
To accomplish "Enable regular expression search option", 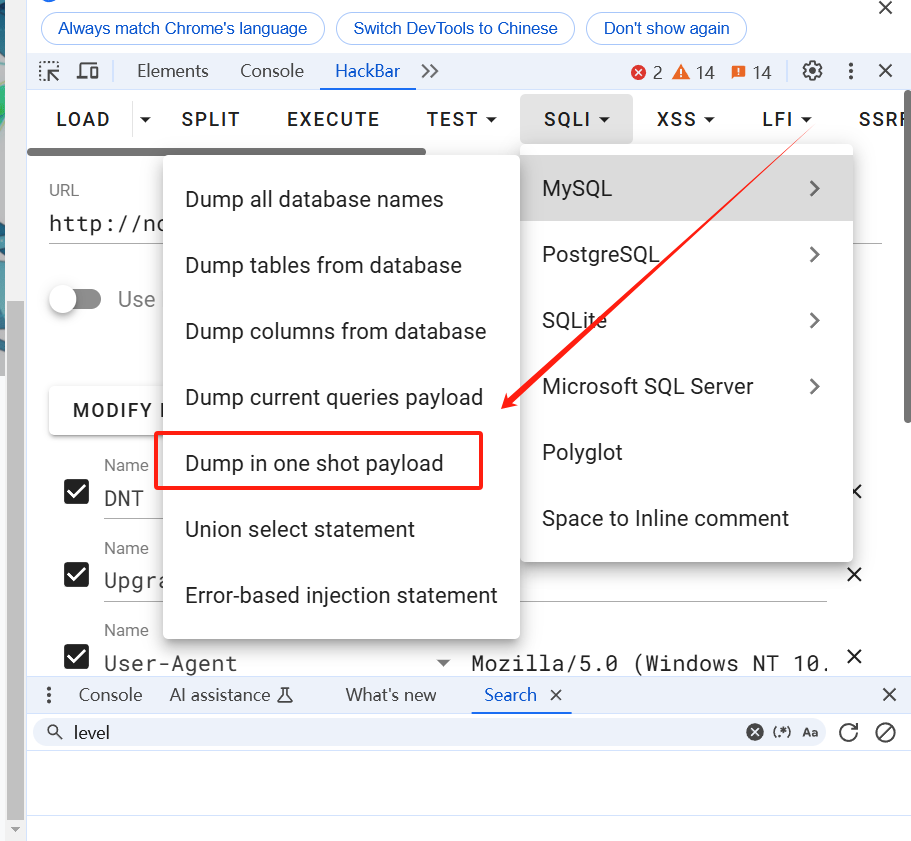I will pos(782,732).
